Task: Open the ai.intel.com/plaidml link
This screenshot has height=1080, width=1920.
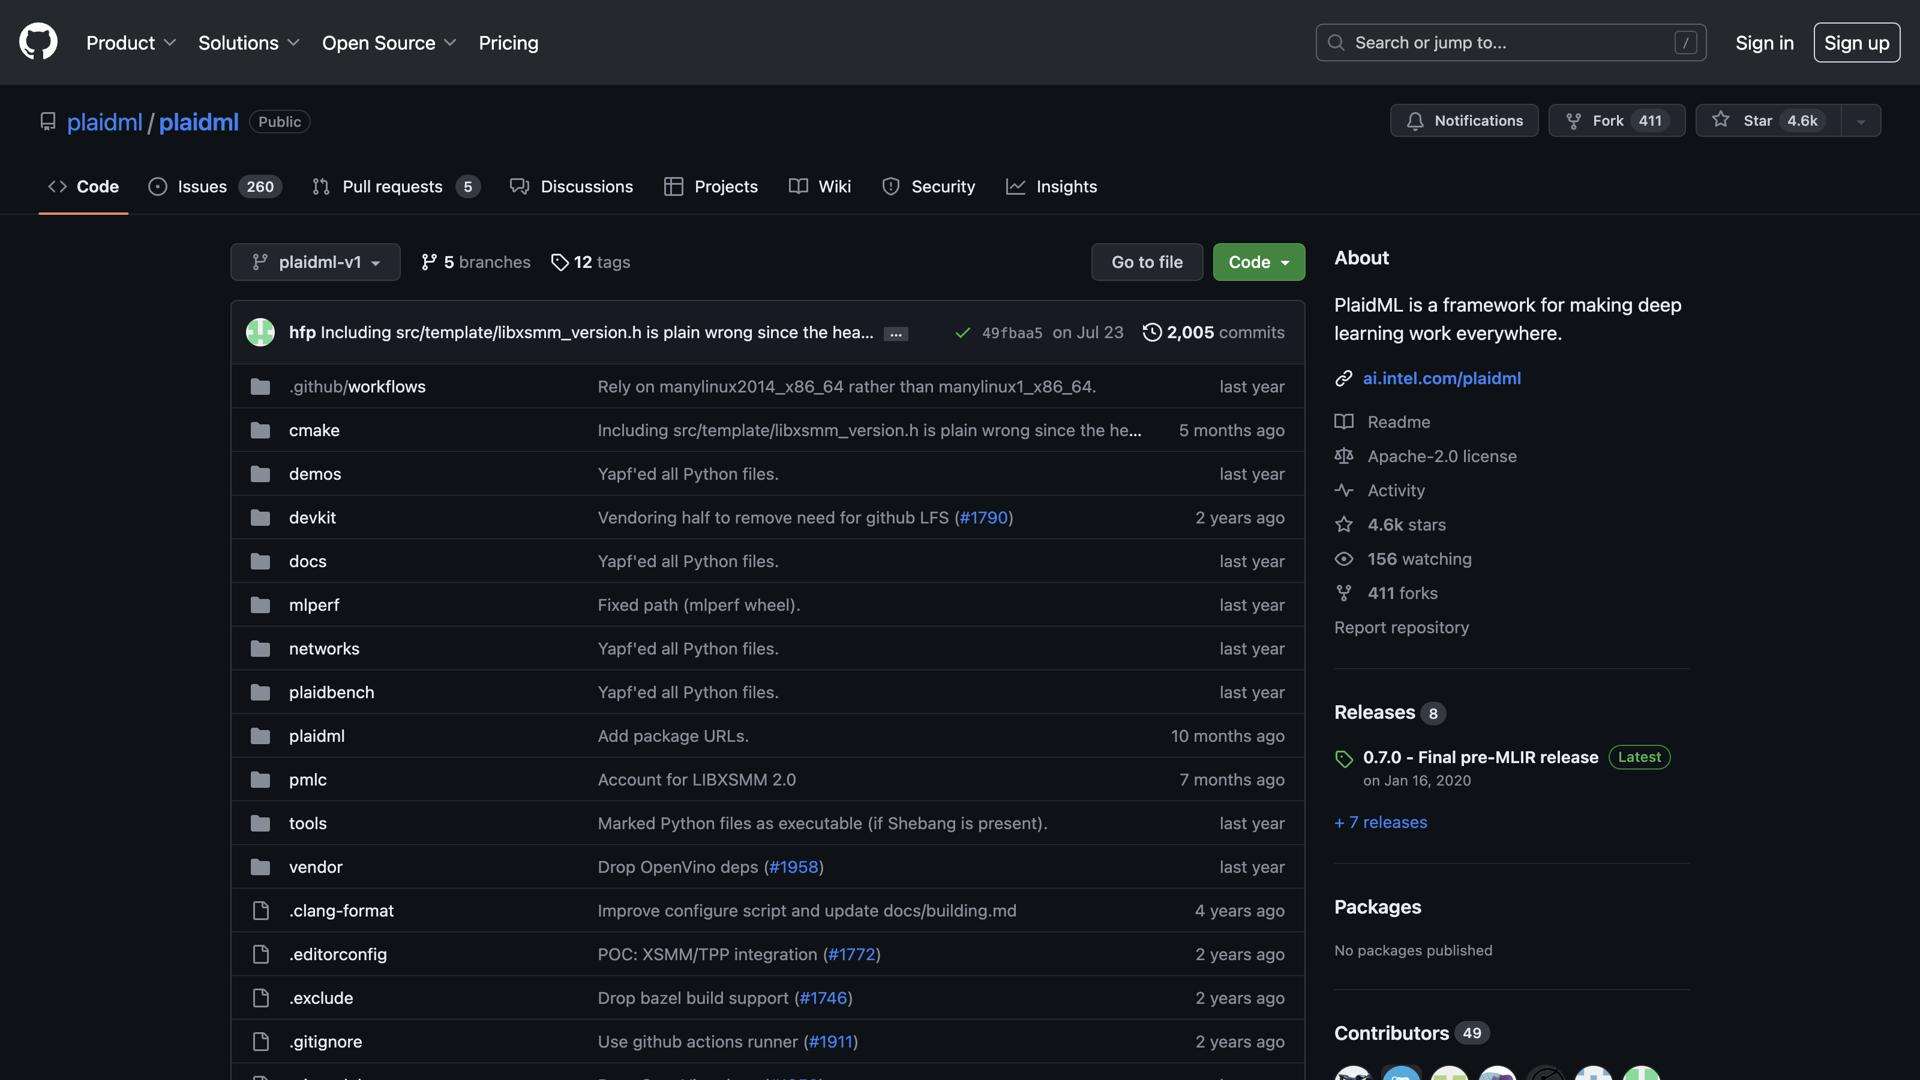Action: [x=1441, y=378]
